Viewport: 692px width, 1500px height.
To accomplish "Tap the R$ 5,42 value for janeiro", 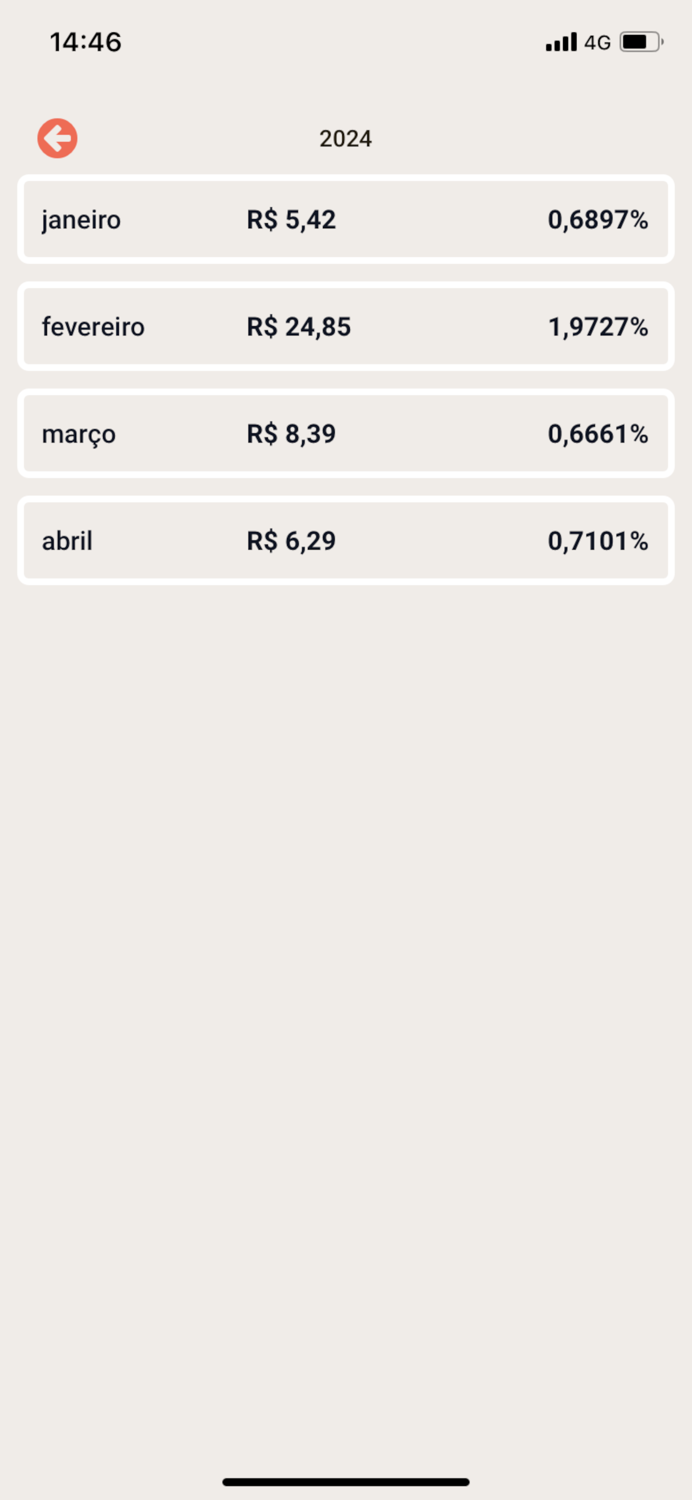I will click(x=291, y=219).
